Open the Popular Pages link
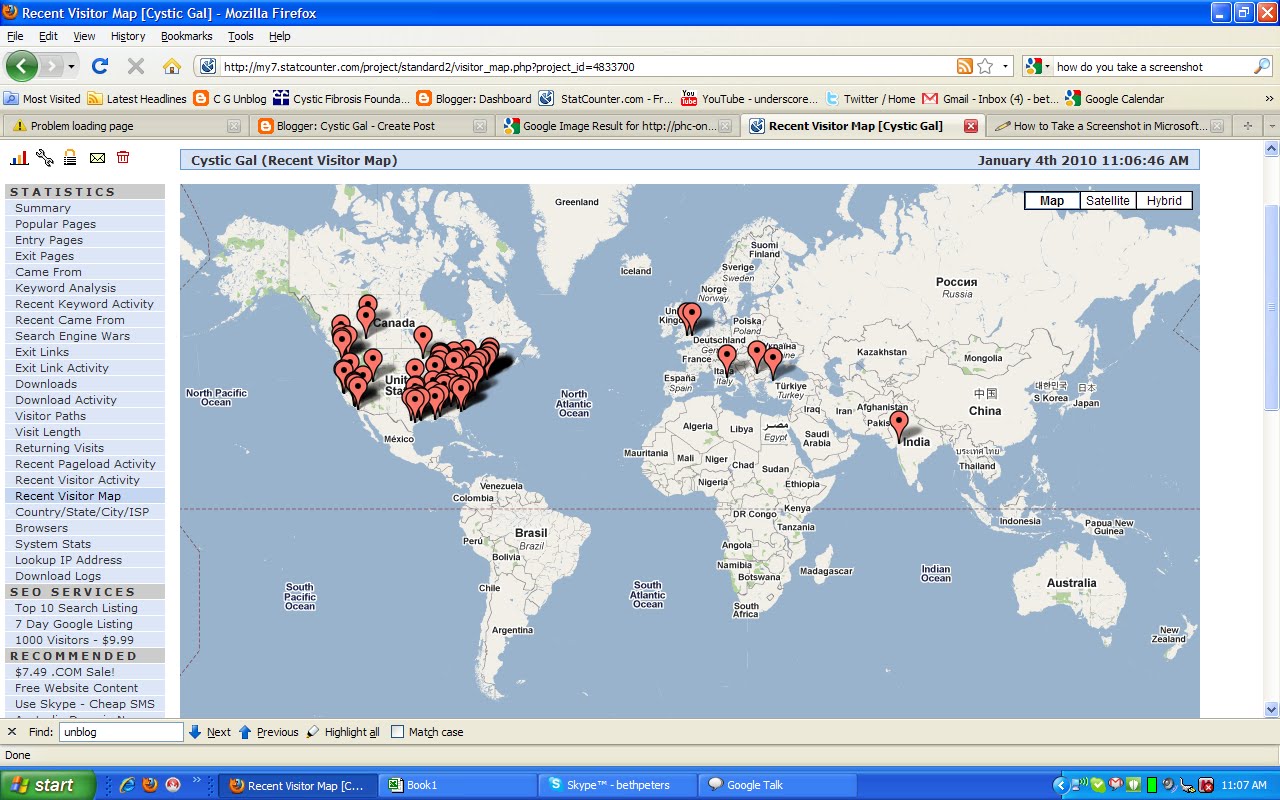 56,224
